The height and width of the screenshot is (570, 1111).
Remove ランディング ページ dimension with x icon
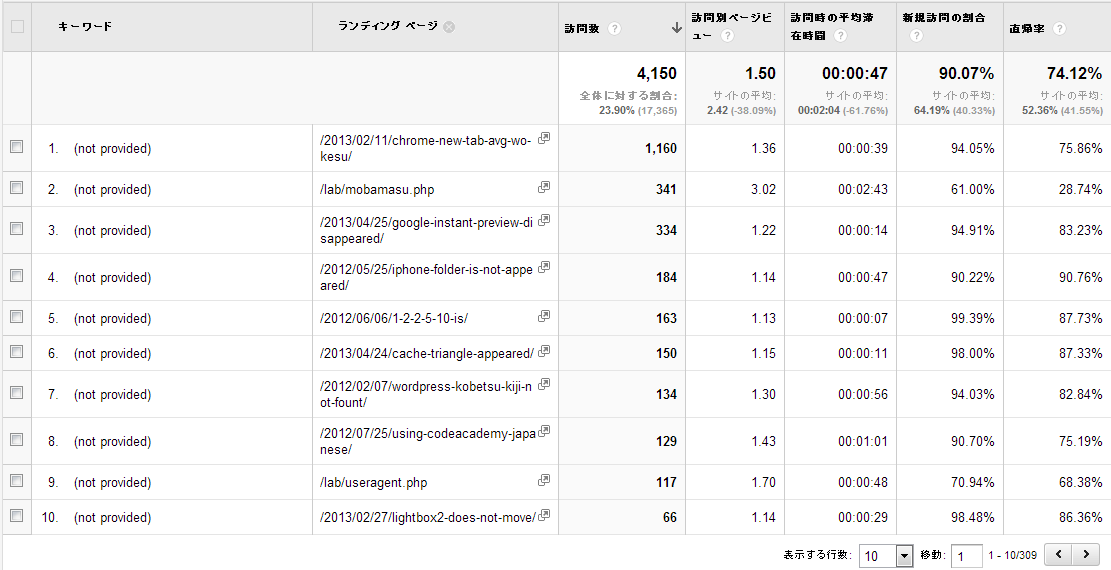[x=449, y=27]
